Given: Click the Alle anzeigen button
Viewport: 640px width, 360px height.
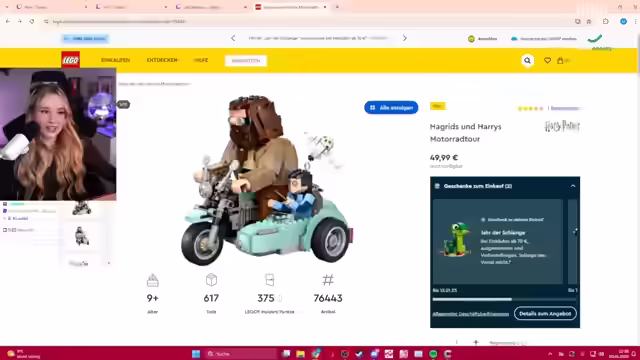Looking at the screenshot, I should [391, 107].
